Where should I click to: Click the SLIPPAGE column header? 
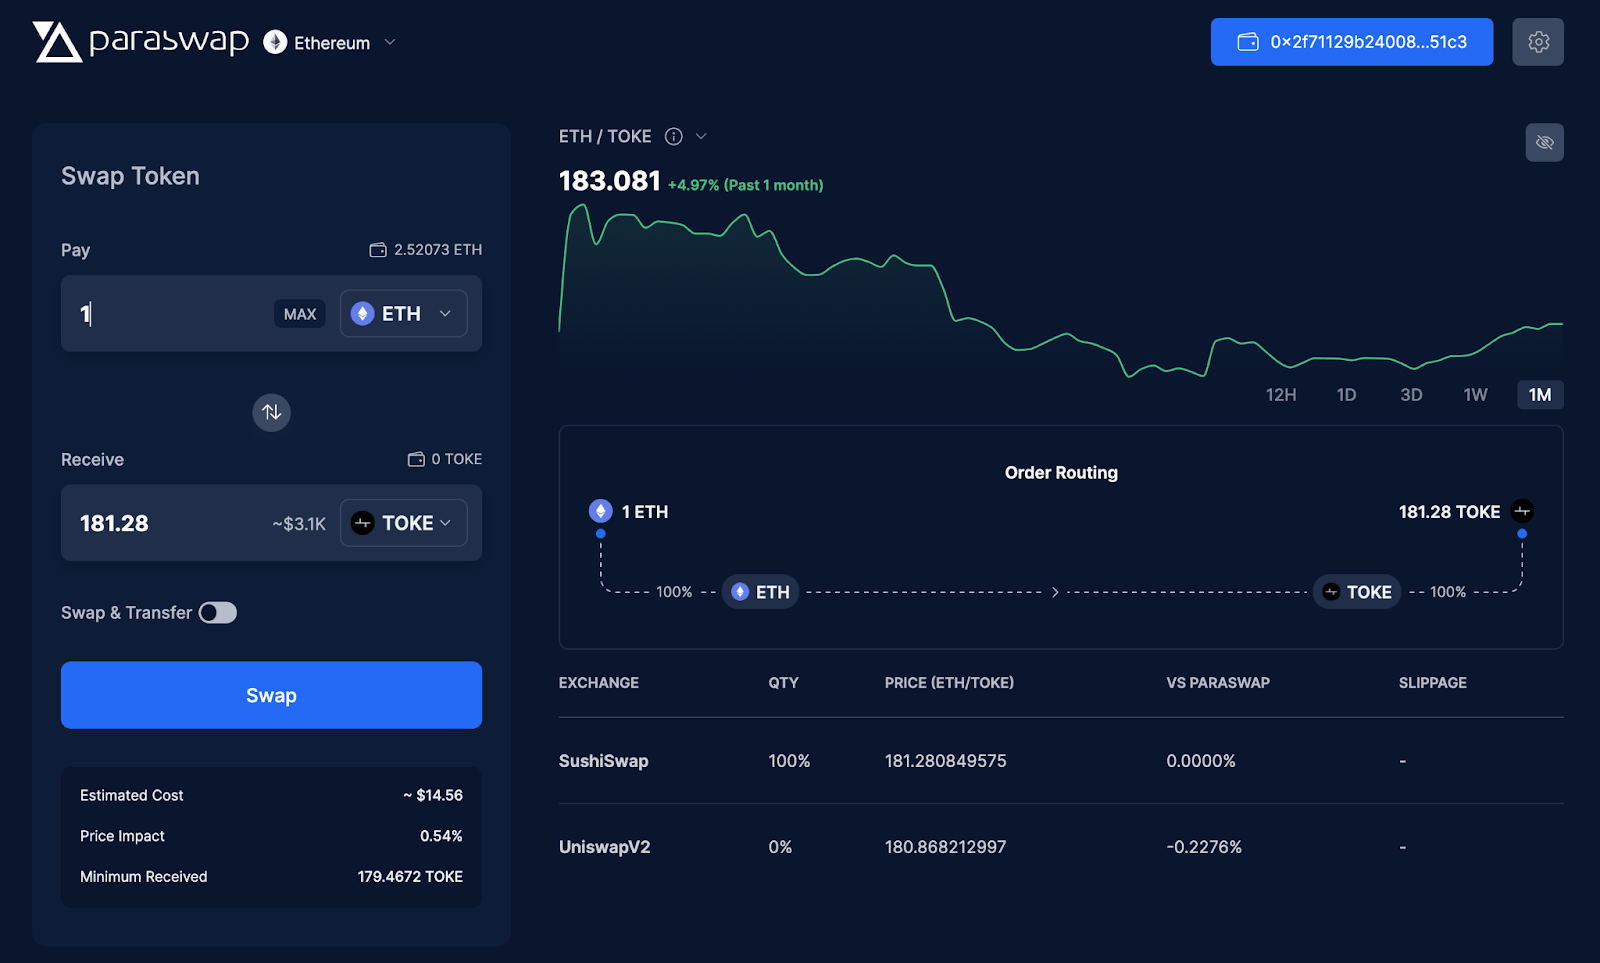[1432, 683]
